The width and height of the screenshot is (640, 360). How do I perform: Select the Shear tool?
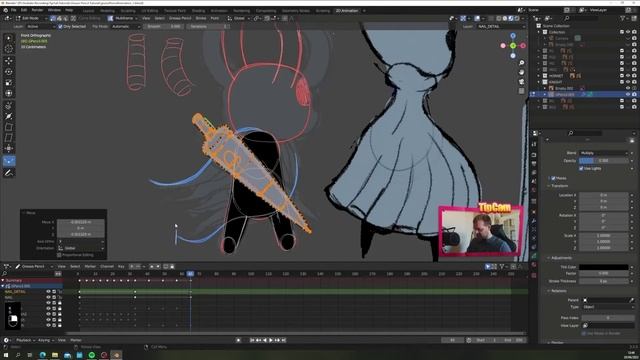(x=9, y=138)
